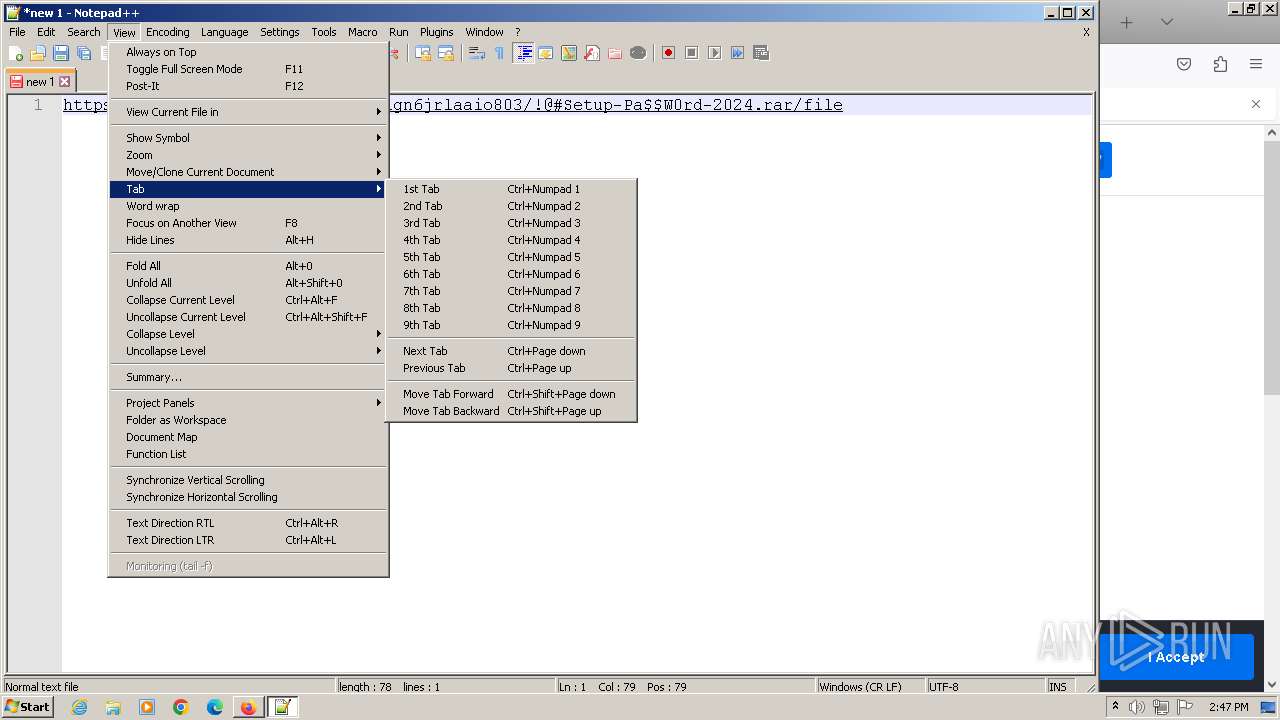Open Firefox list all tabs chevron
The height and width of the screenshot is (720, 1280).
click(x=1167, y=22)
